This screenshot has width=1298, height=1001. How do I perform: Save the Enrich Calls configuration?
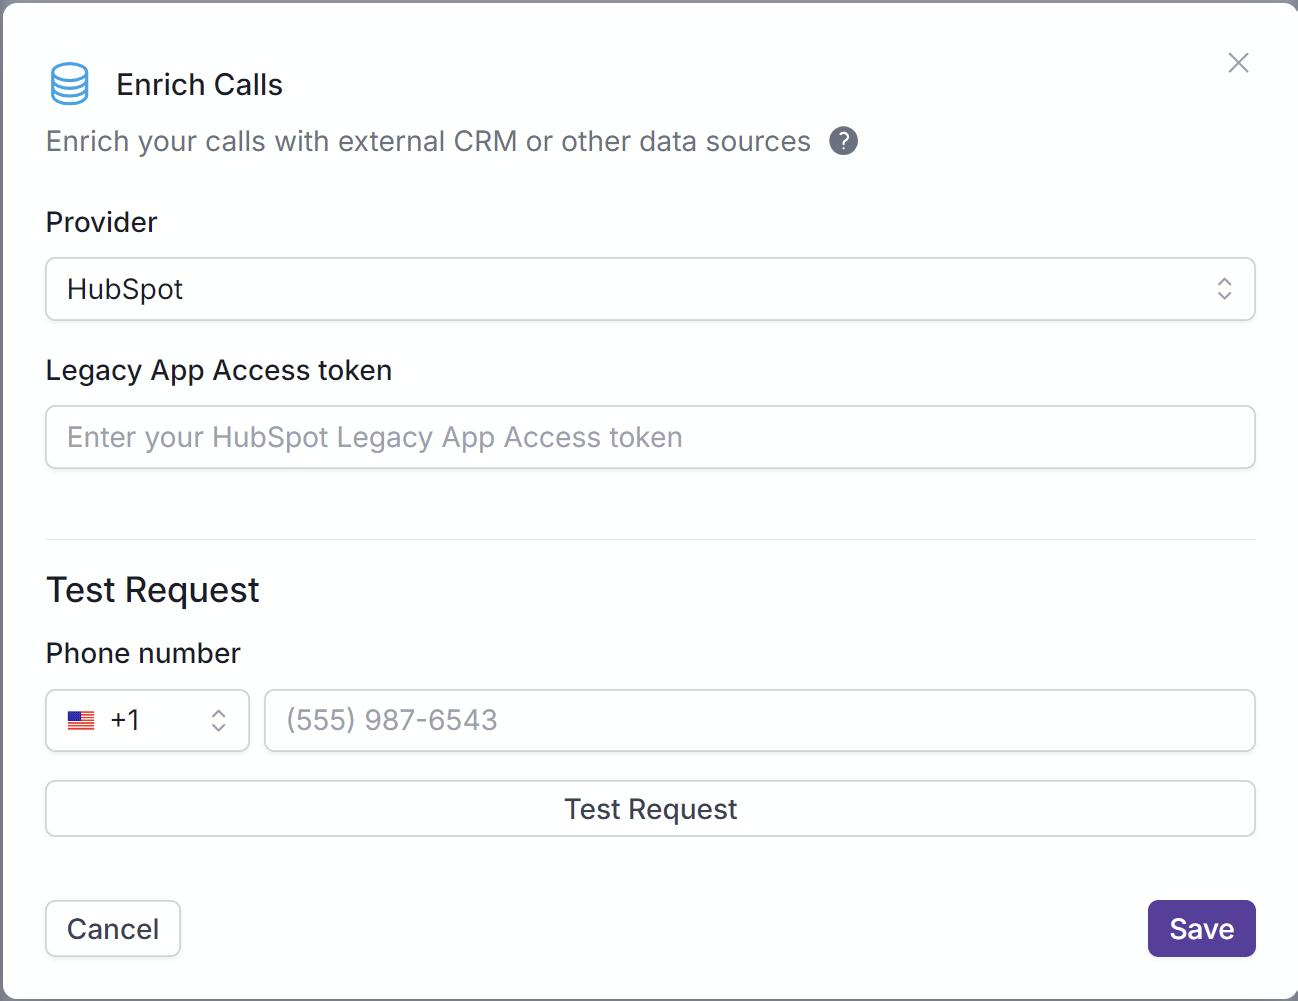click(1201, 929)
